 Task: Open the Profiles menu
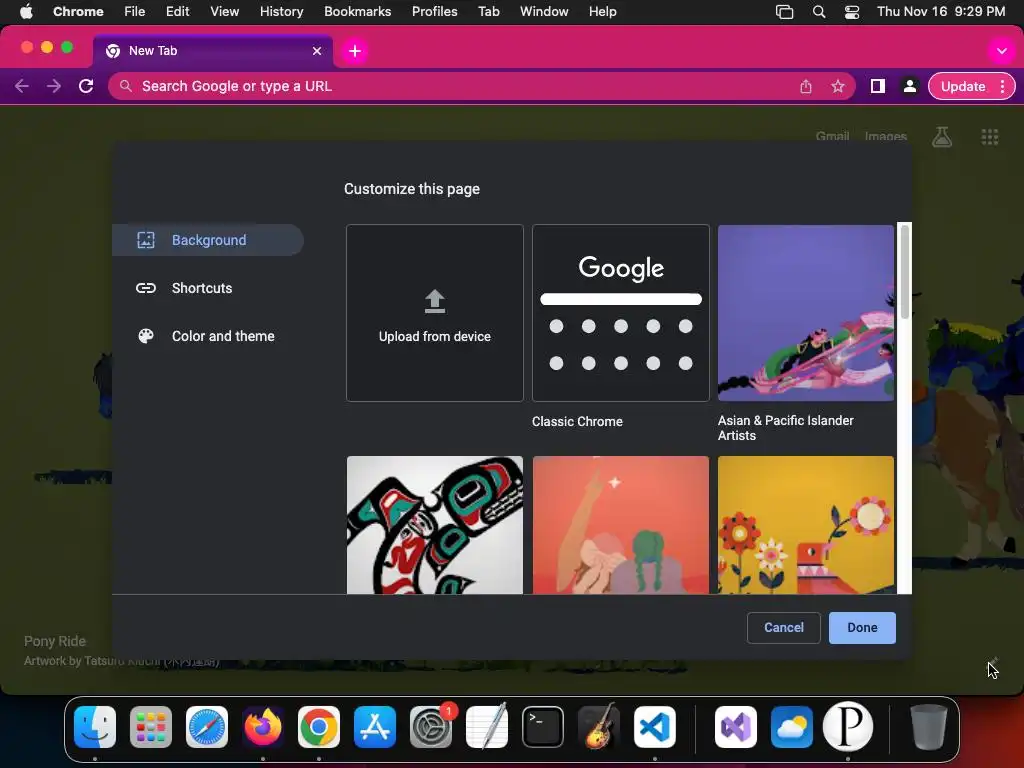tap(434, 11)
